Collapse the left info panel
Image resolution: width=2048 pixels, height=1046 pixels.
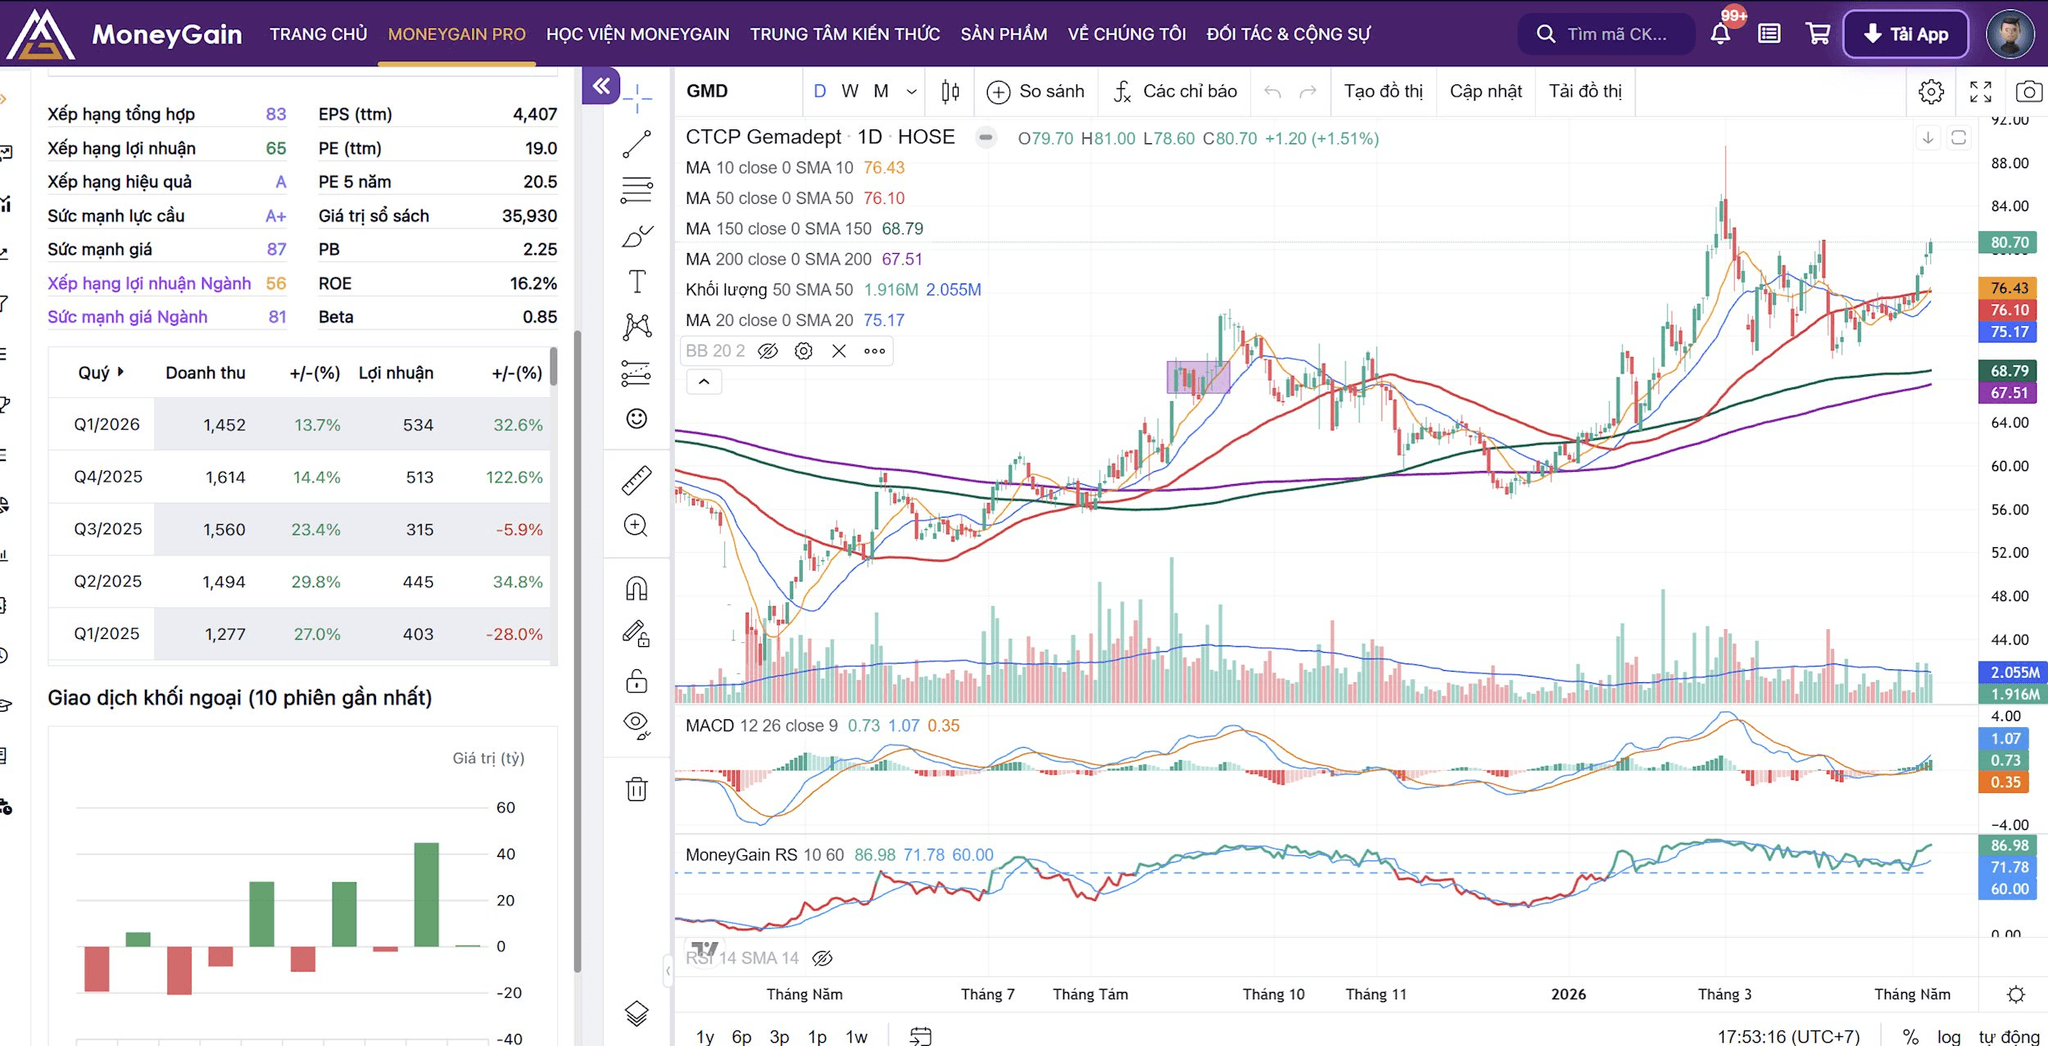601,86
